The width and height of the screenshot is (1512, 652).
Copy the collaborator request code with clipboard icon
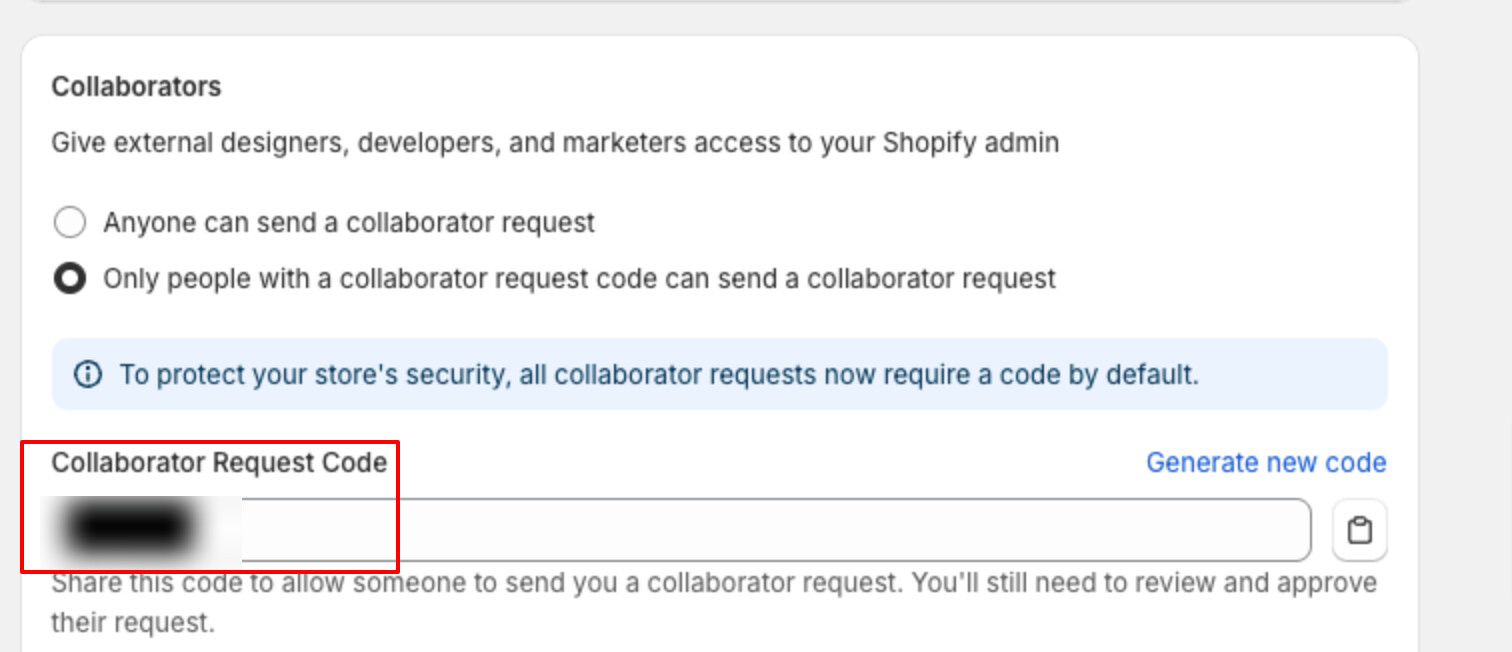[x=1359, y=530]
